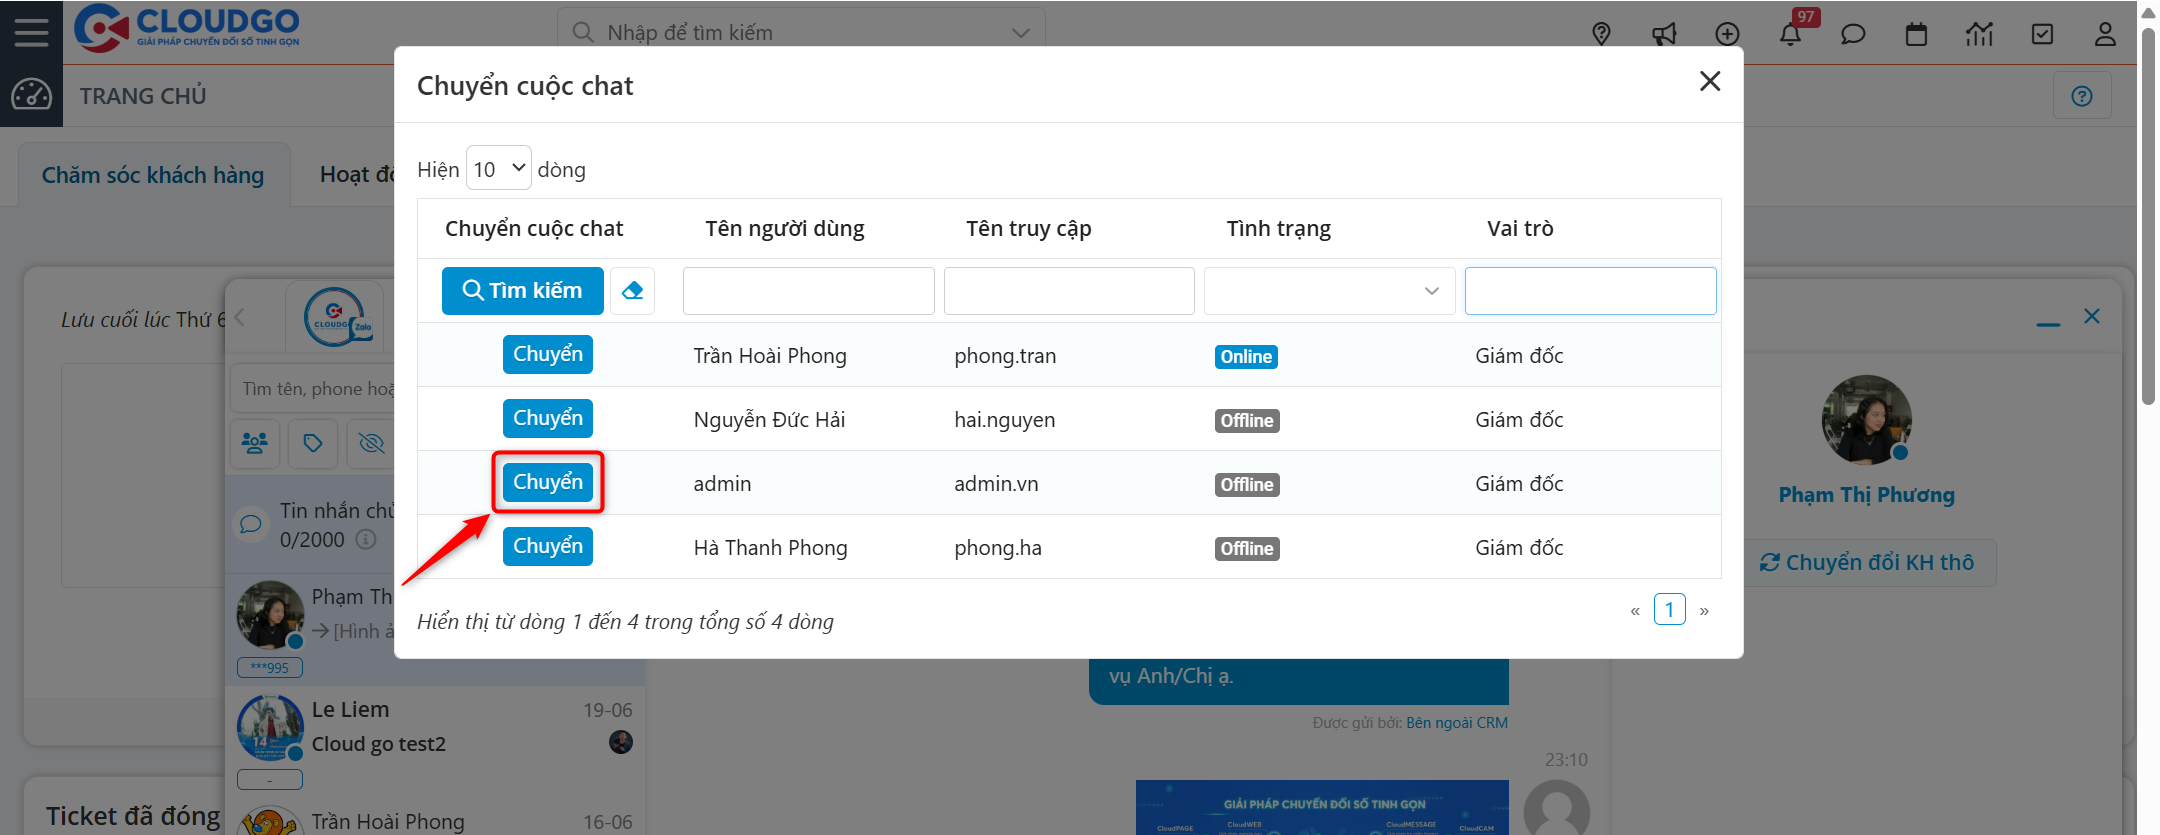Click the help question mark icon
The width and height of the screenshot is (2160, 835).
pyautogui.click(x=2082, y=96)
